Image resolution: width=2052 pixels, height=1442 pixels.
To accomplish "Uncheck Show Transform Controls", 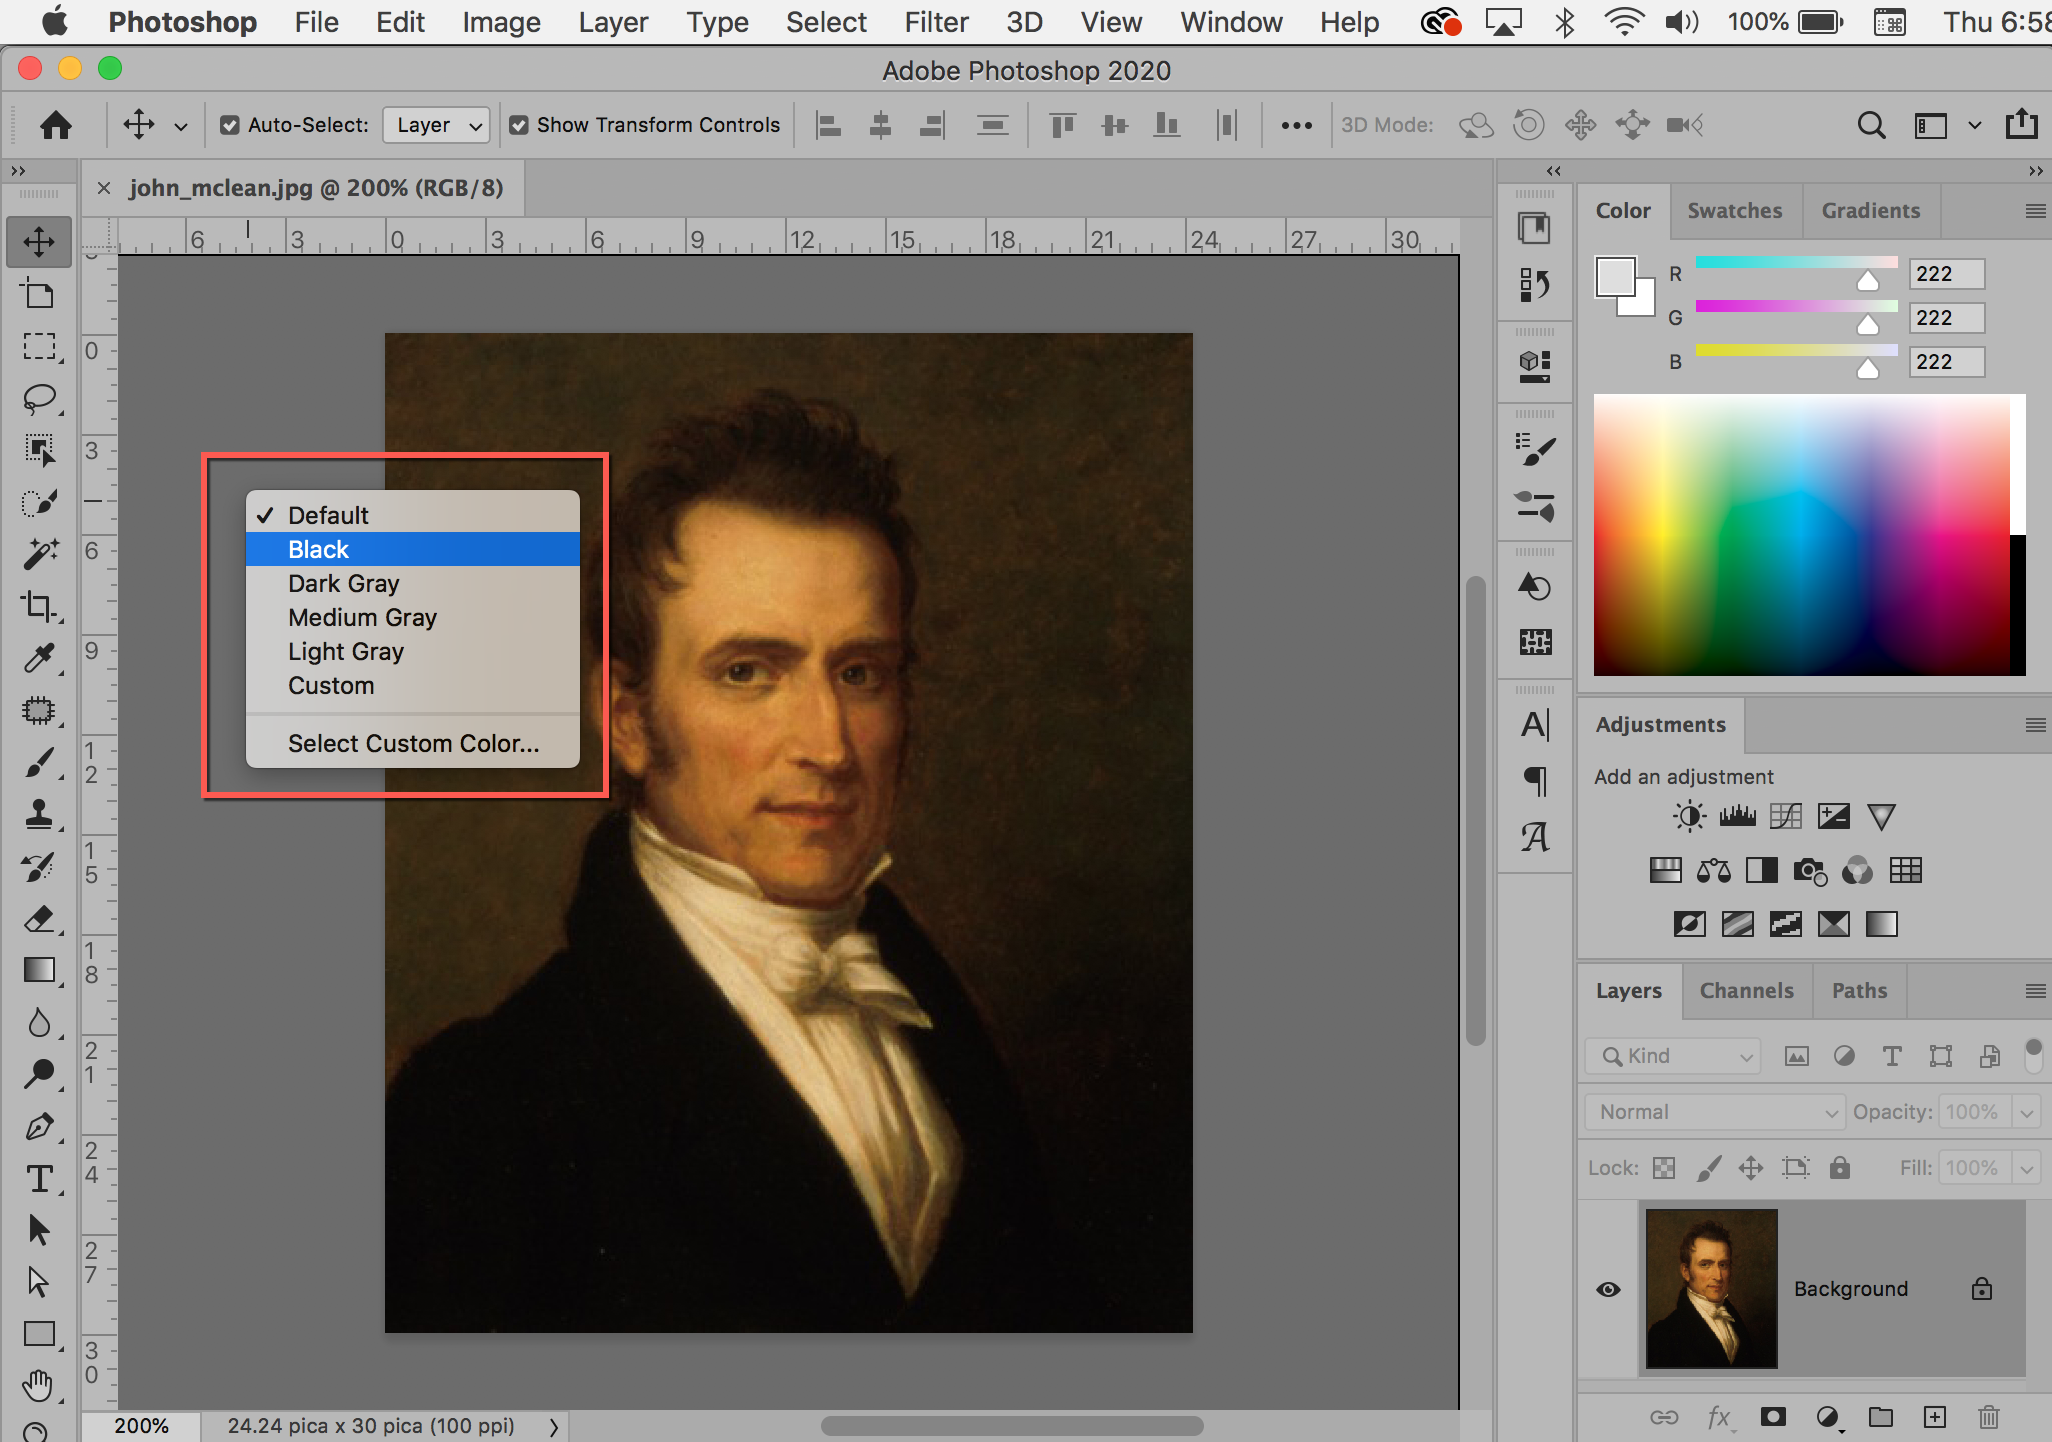I will point(520,124).
